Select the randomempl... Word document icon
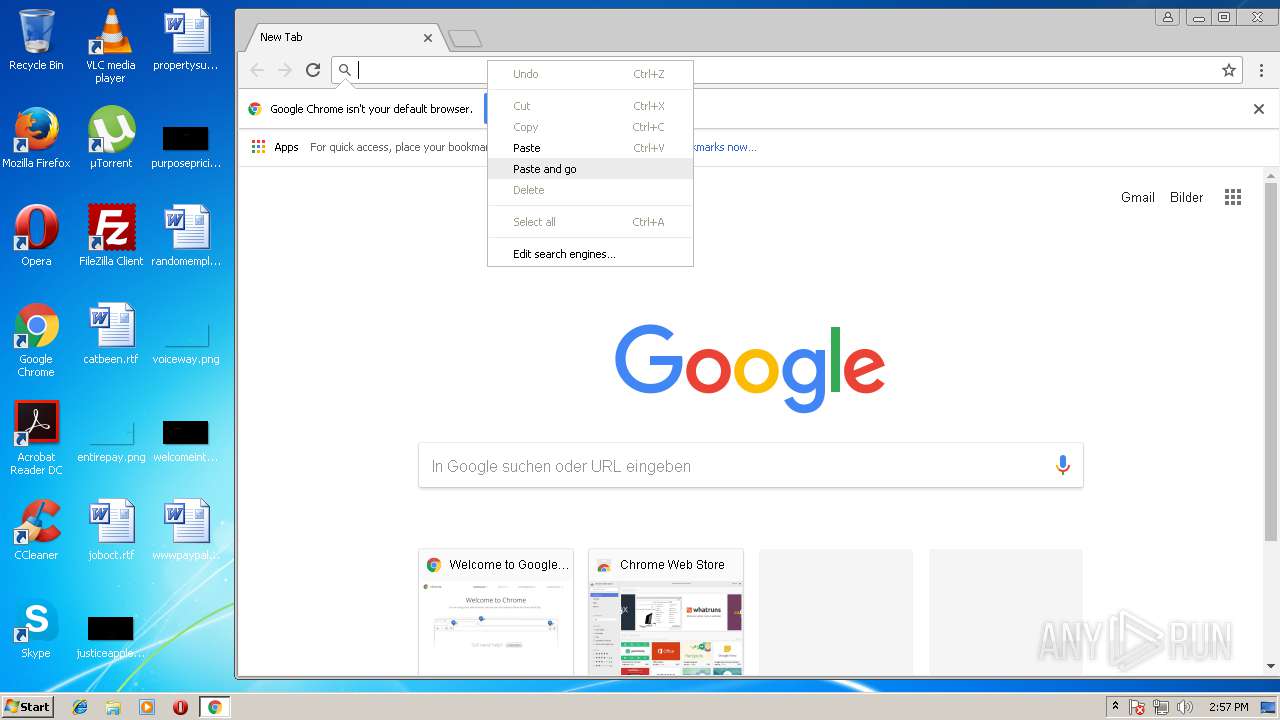 coord(186,236)
